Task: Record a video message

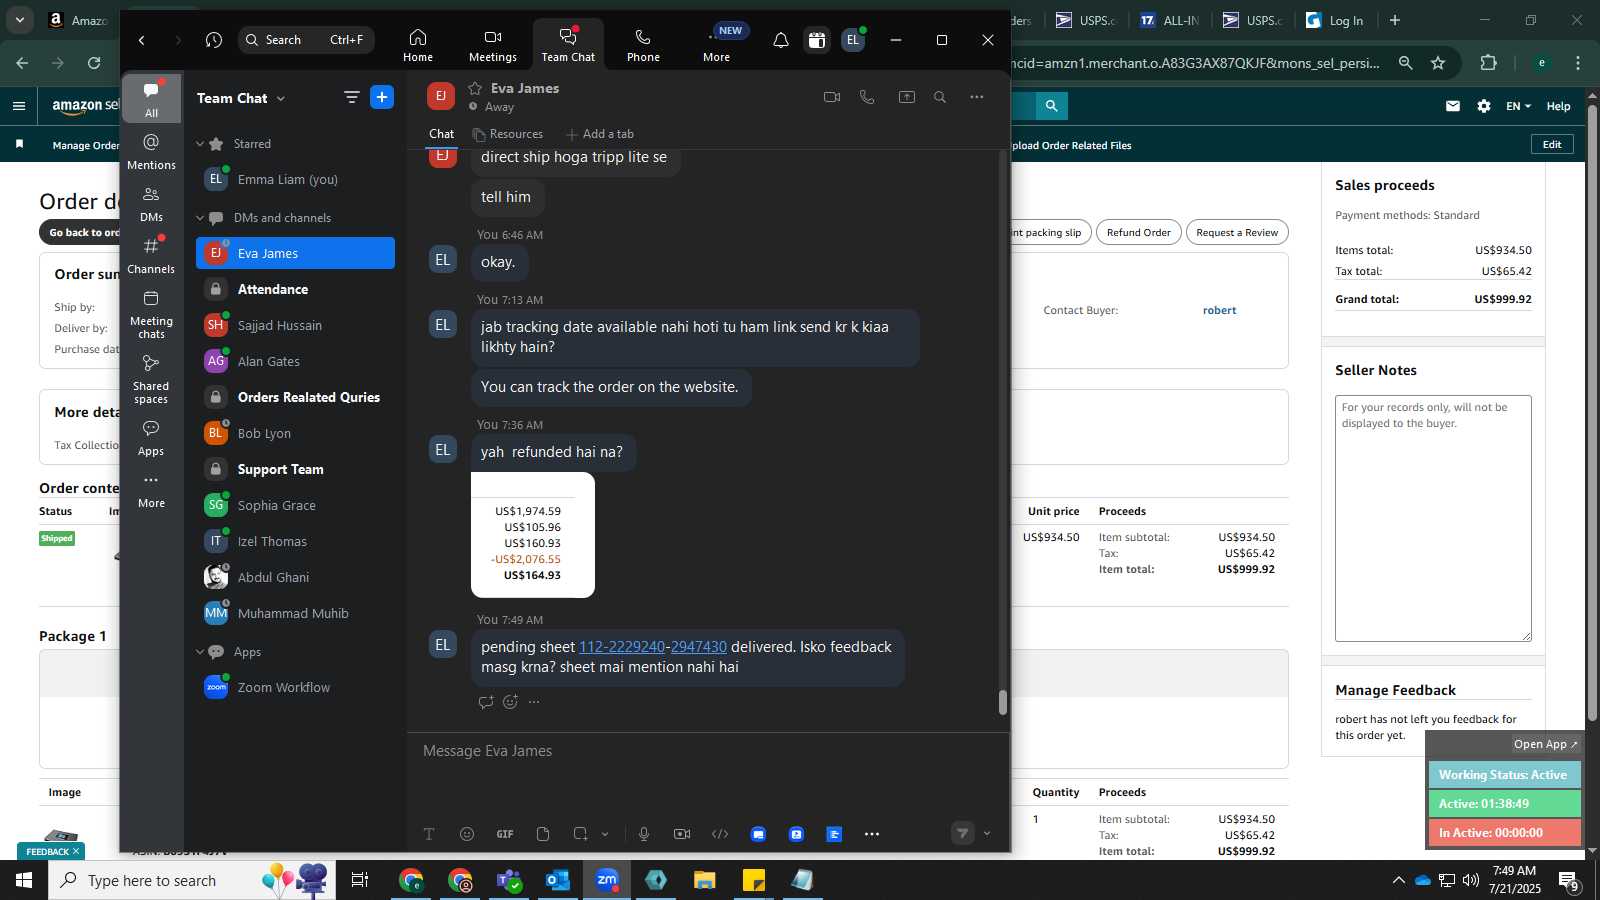Action: coord(682,834)
